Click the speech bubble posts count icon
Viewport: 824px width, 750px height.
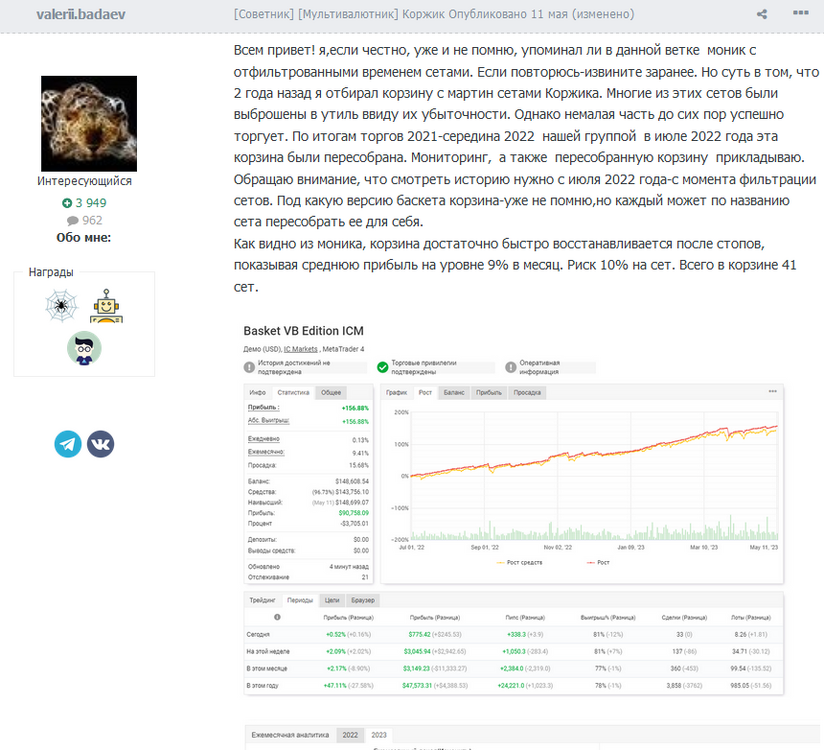point(73,221)
